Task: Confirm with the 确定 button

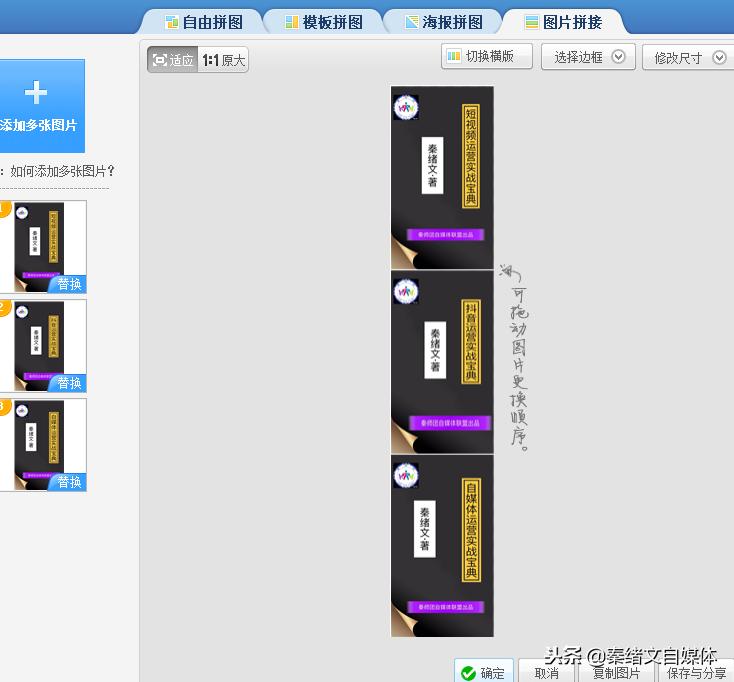Action: pyautogui.click(x=484, y=672)
